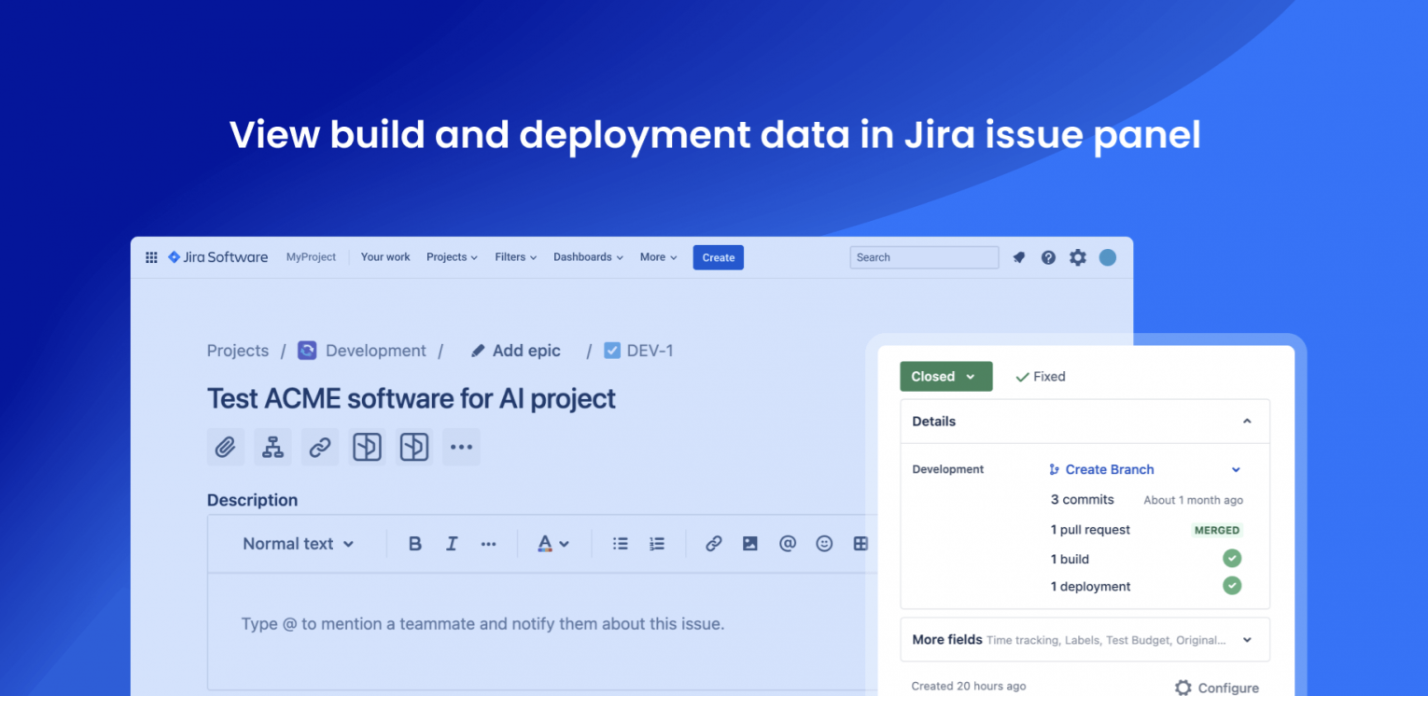This screenshot has height=702, width=1428.
Task: Expand the More fields section
Action: tap(1085, 640)
